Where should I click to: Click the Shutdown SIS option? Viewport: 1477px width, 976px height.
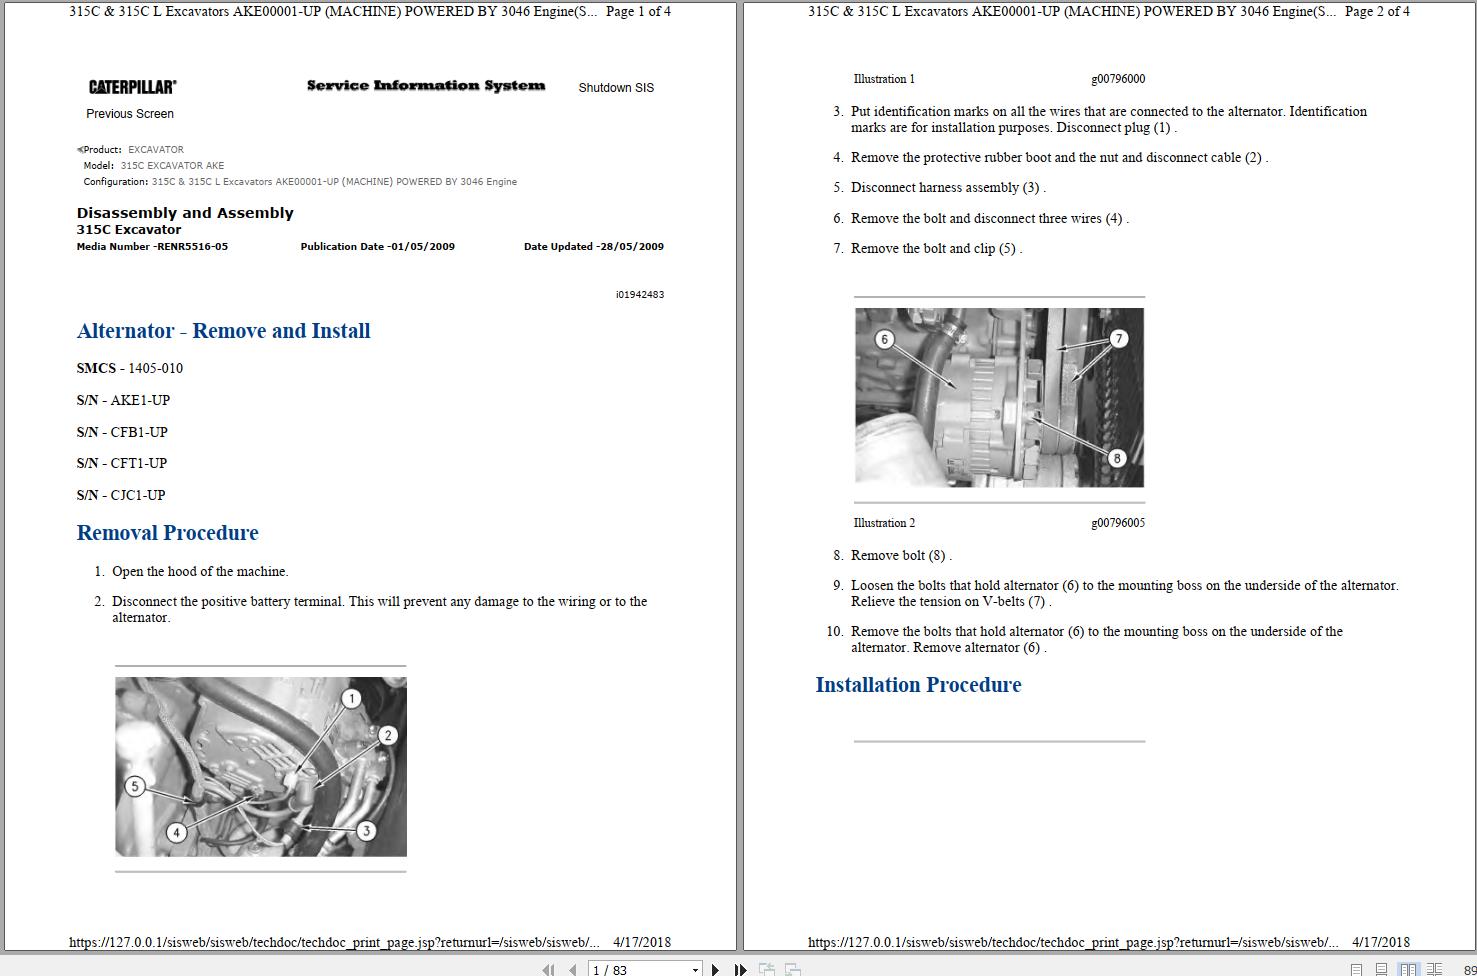tap(616, 87)
